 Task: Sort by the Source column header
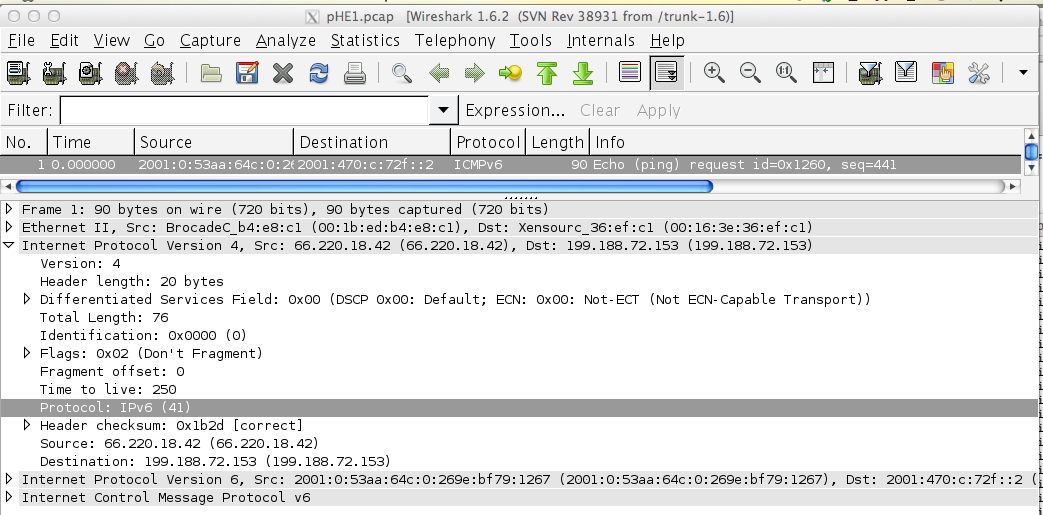214,142
